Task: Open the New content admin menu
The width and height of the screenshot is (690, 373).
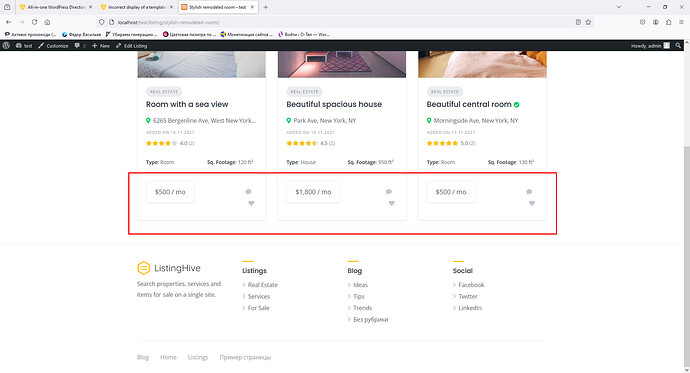Action: coord(101,46)
